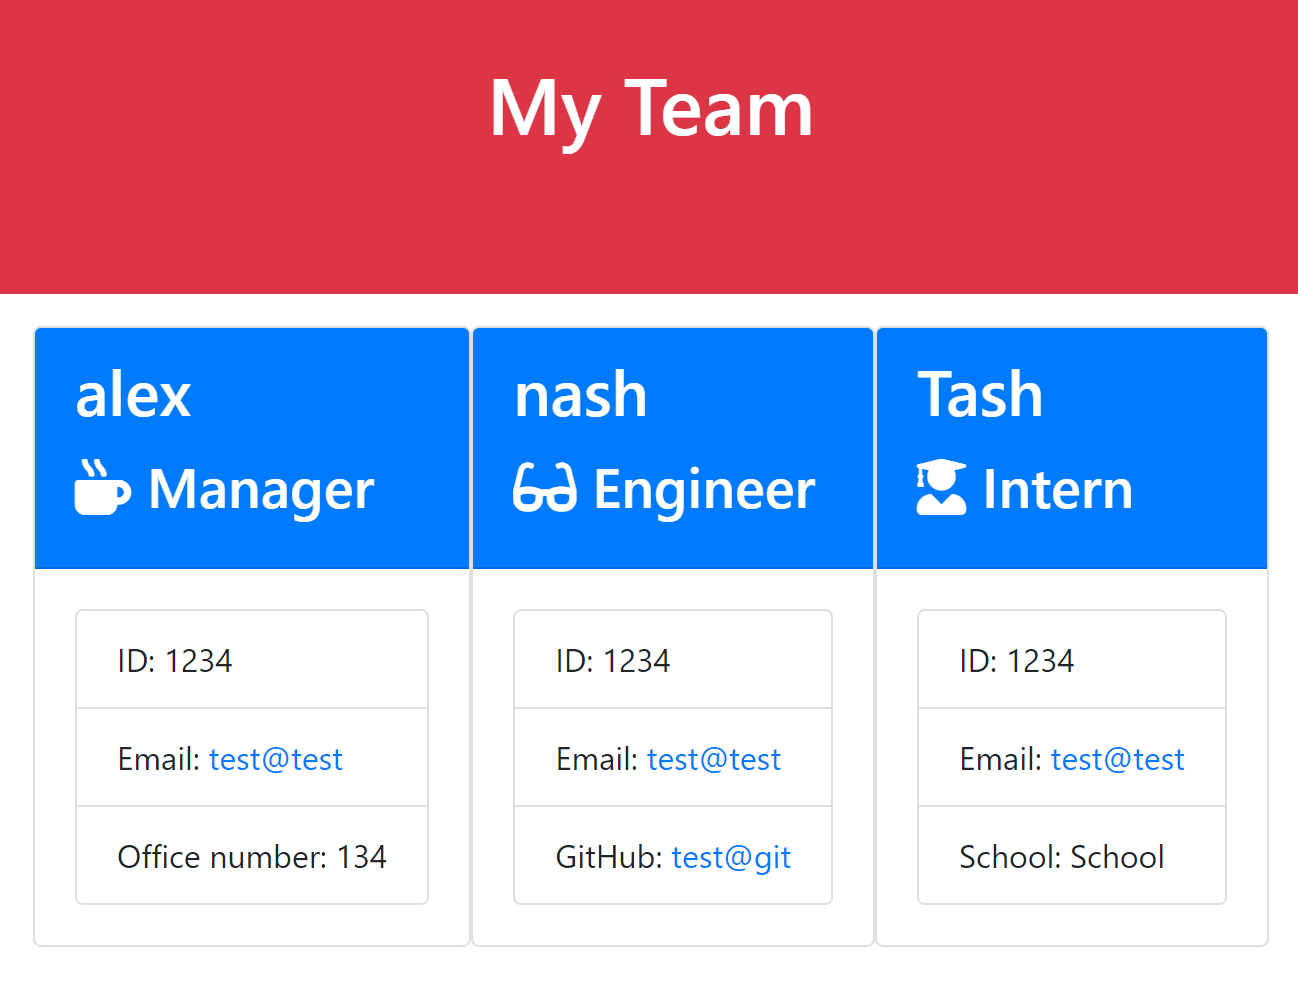The image size is (1298, 982).
Task: Click the Office number: 134 entry
Action: (x=251, y=857)
